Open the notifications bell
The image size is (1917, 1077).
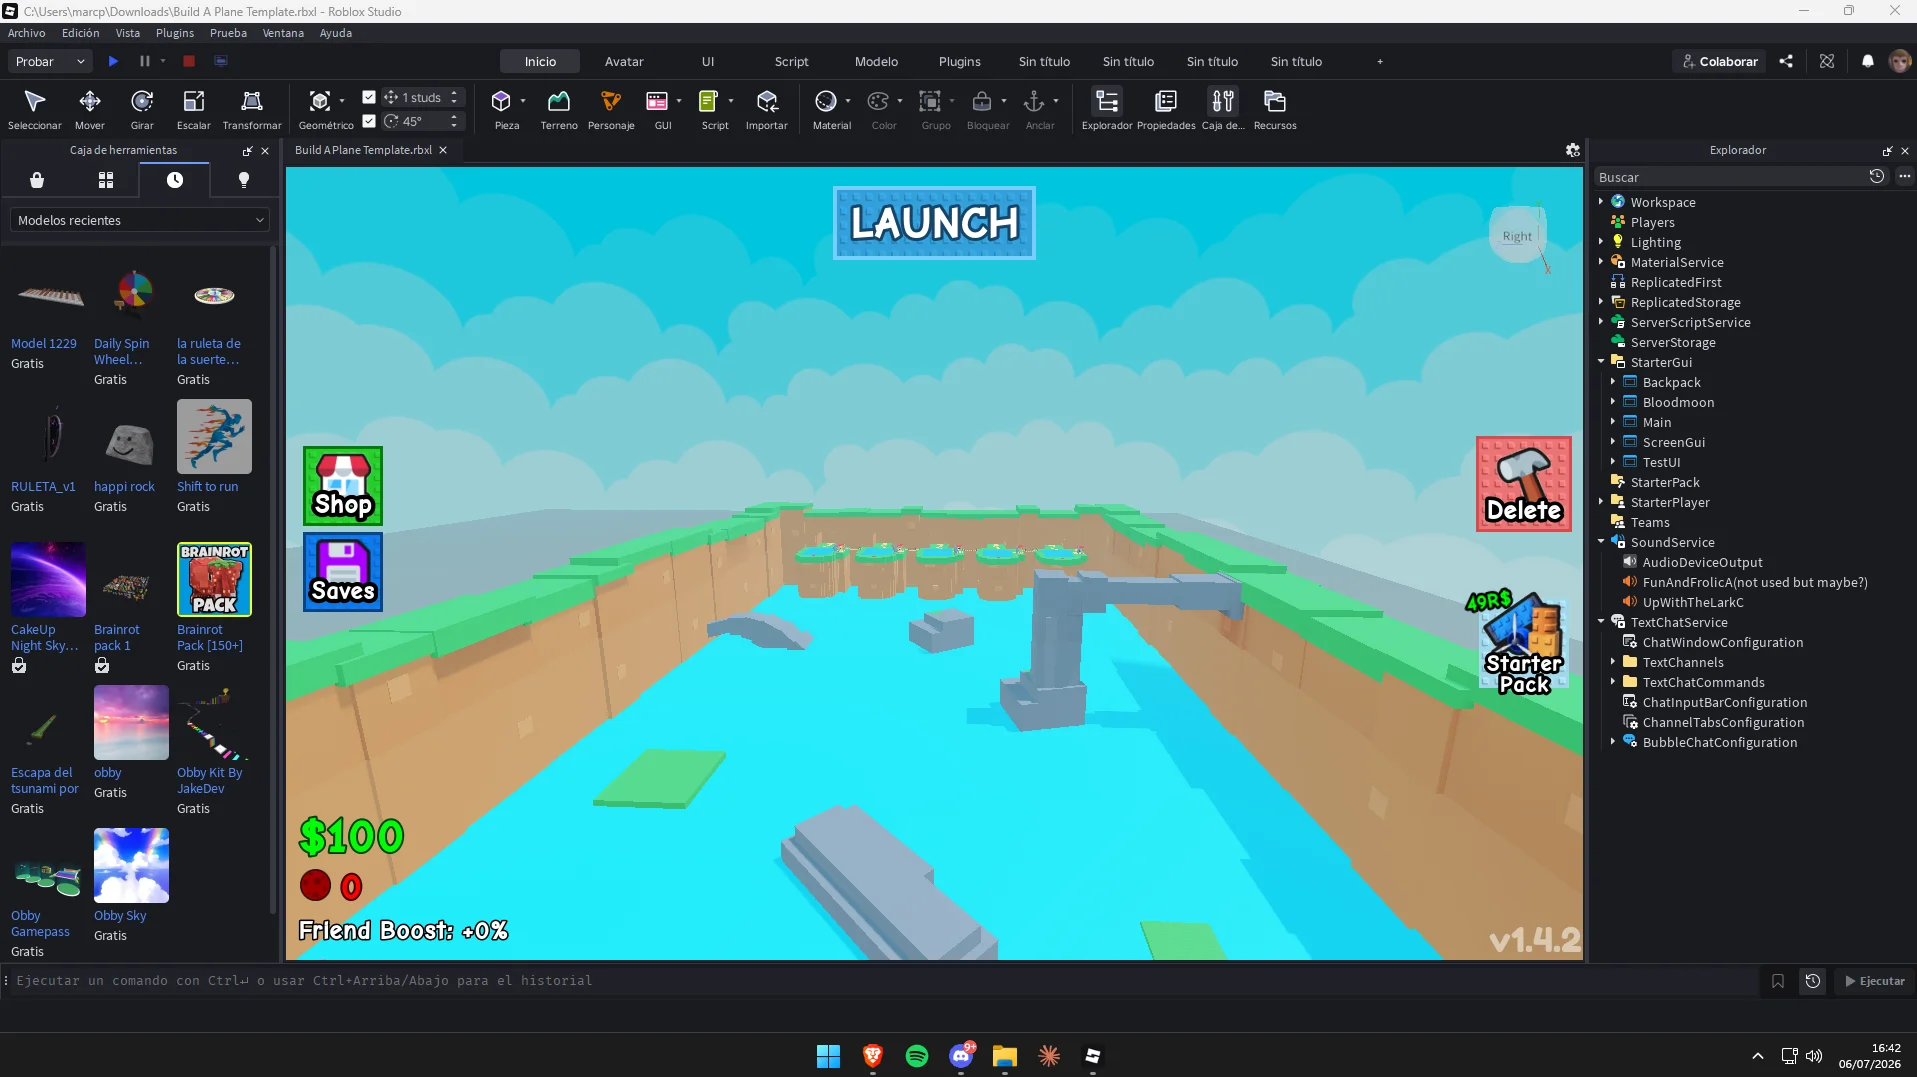pos(1867,61)
